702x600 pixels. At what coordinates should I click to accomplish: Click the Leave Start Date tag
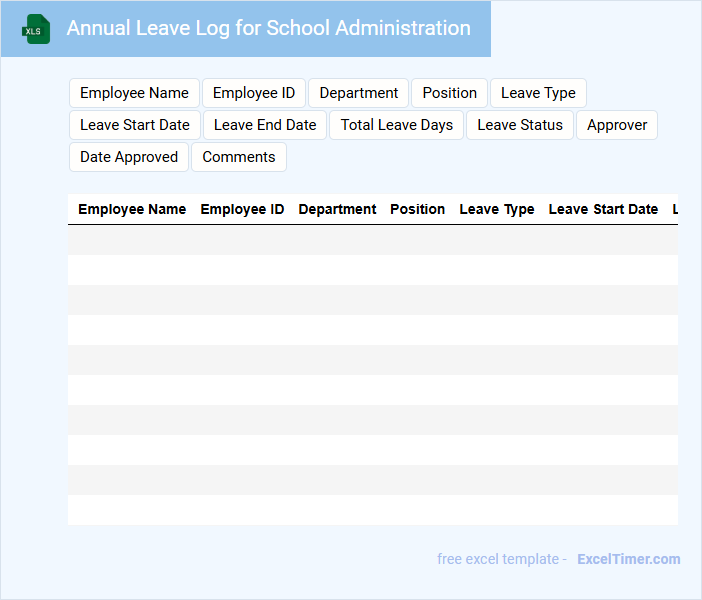coord(135,125)
